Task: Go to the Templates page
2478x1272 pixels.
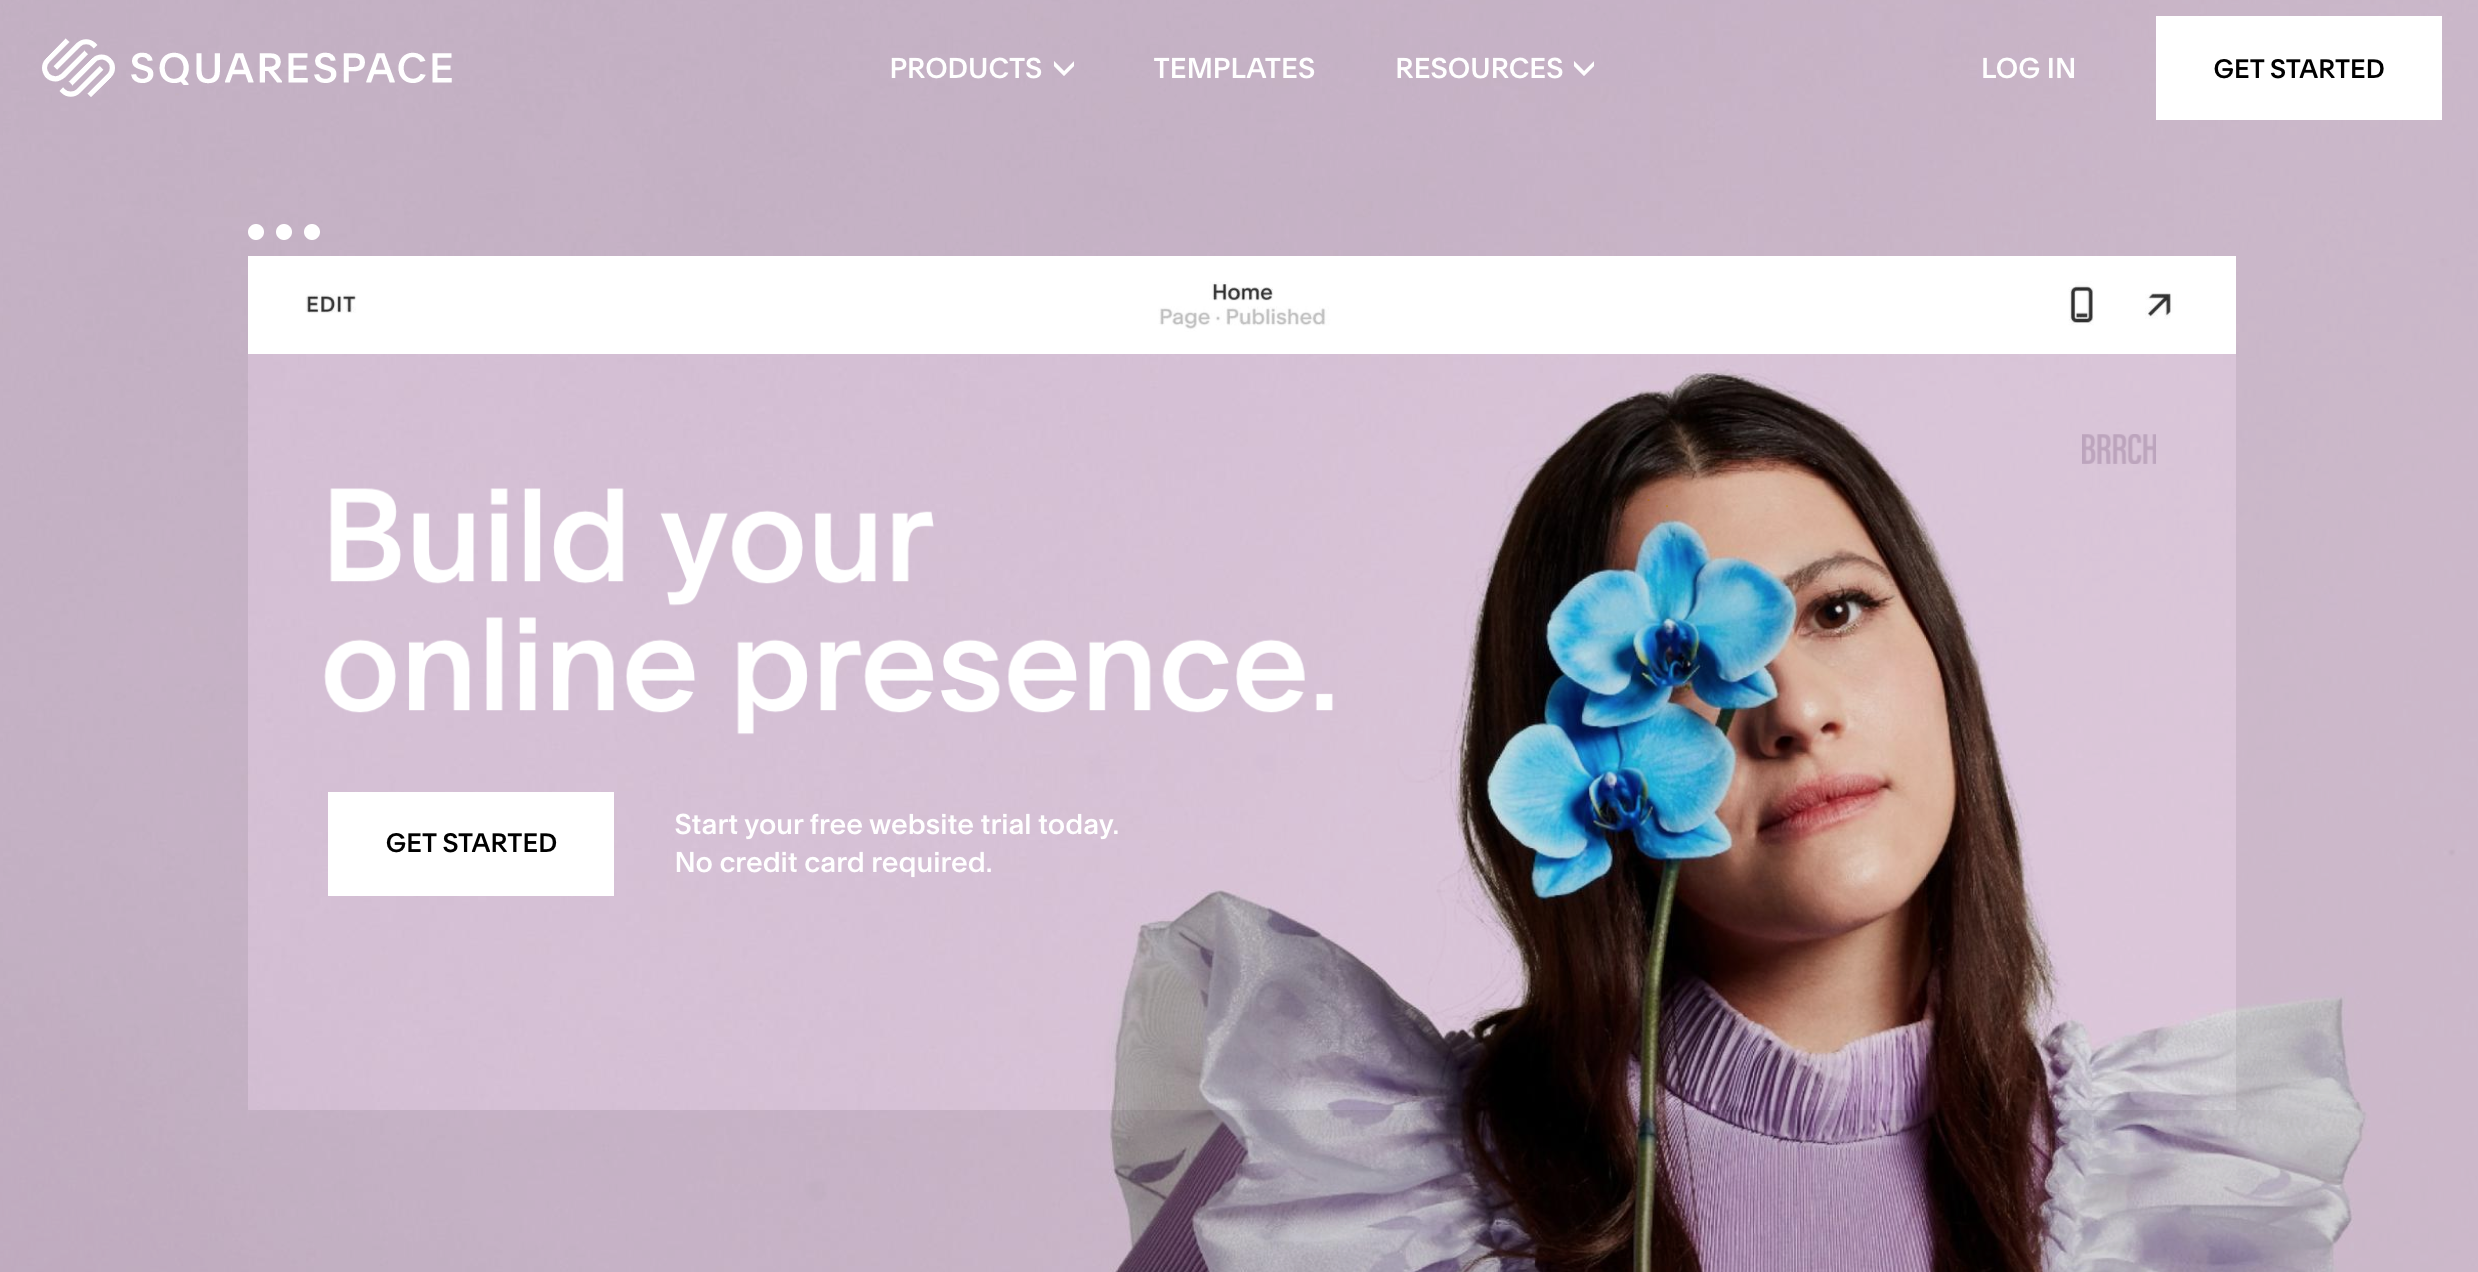Action: tap(1234, 68)
